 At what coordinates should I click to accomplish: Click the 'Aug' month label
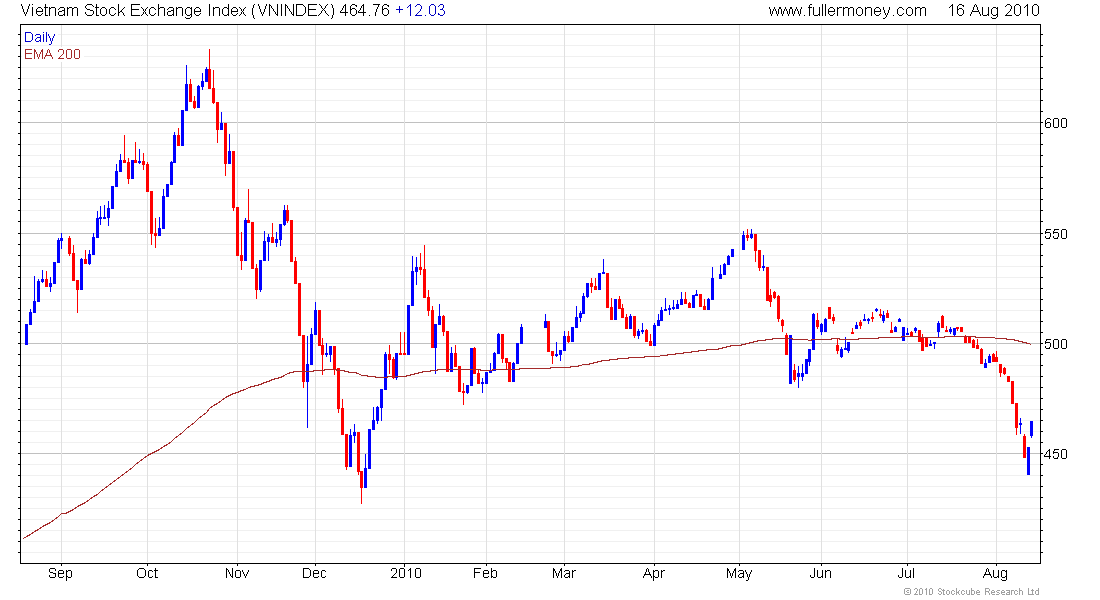(x=995, y=574)
